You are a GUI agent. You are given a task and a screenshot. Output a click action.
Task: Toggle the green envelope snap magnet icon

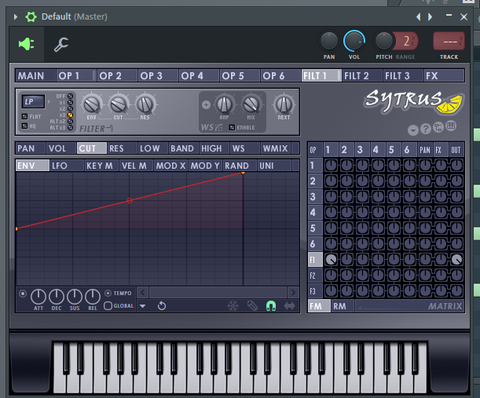(271, 306)
